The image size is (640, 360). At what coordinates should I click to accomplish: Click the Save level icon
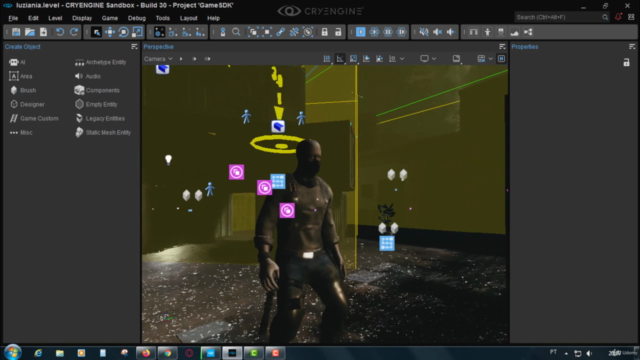point(16,32)
